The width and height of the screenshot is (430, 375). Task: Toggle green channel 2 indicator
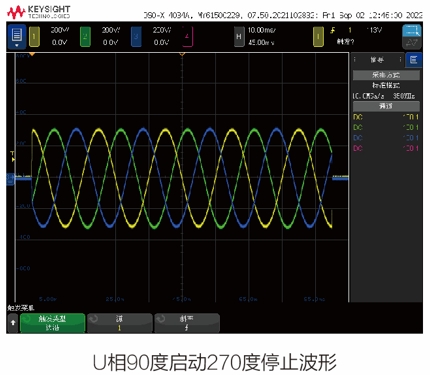pos(85,36)
